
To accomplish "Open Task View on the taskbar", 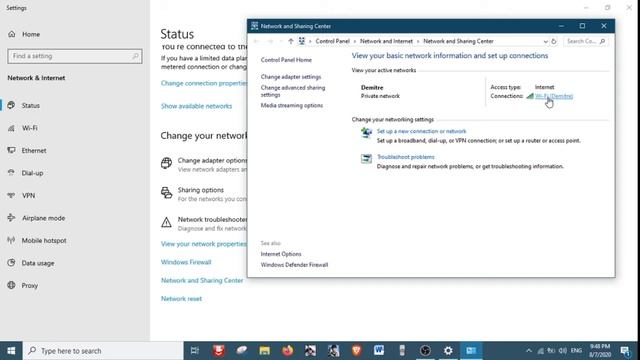I will (x=195, y=351).
